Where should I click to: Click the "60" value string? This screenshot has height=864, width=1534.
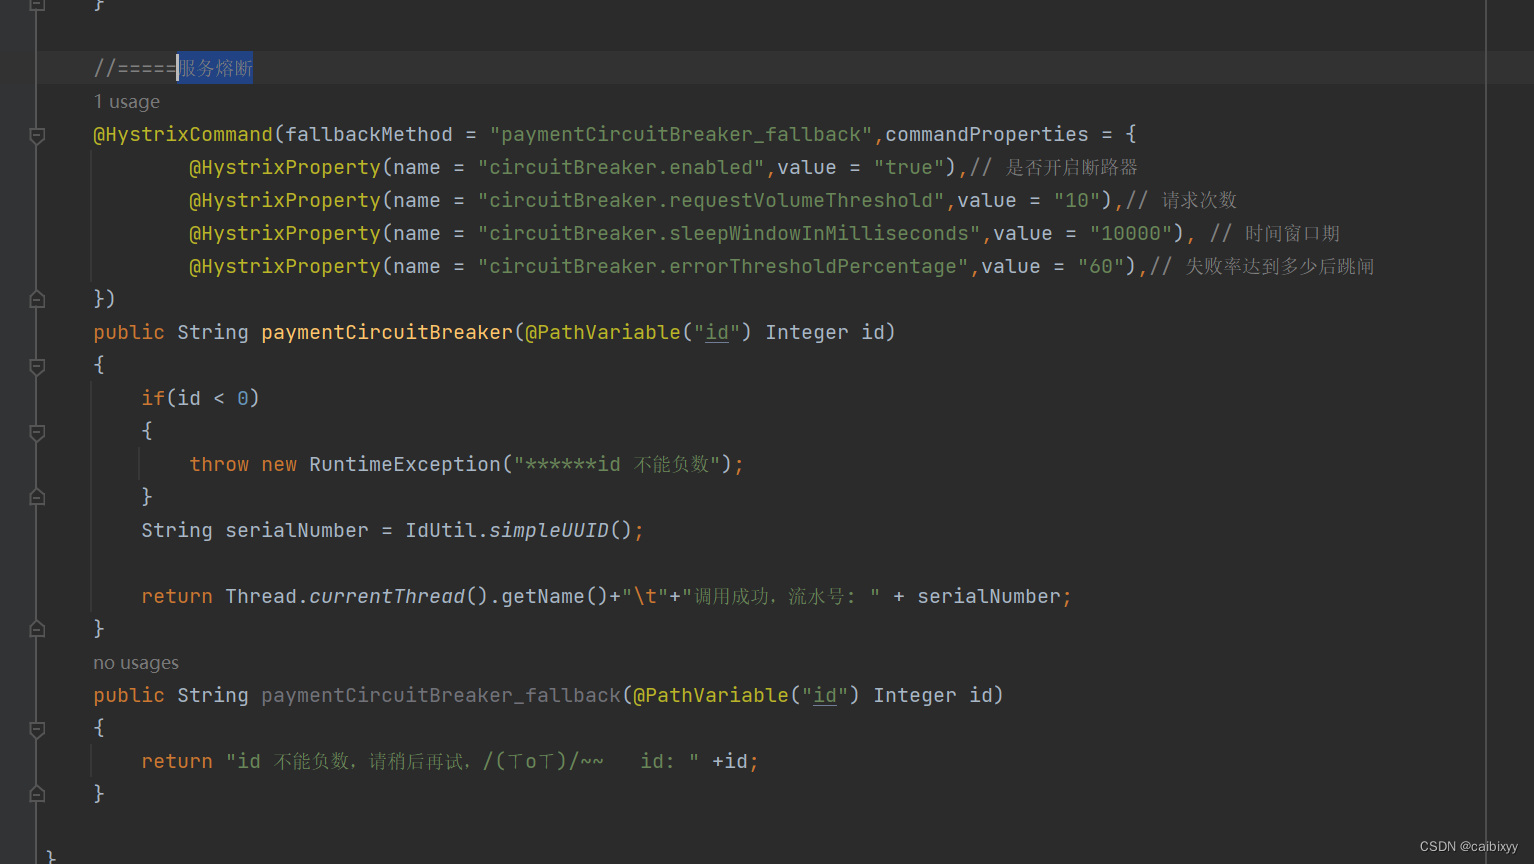coord(1101,266)
